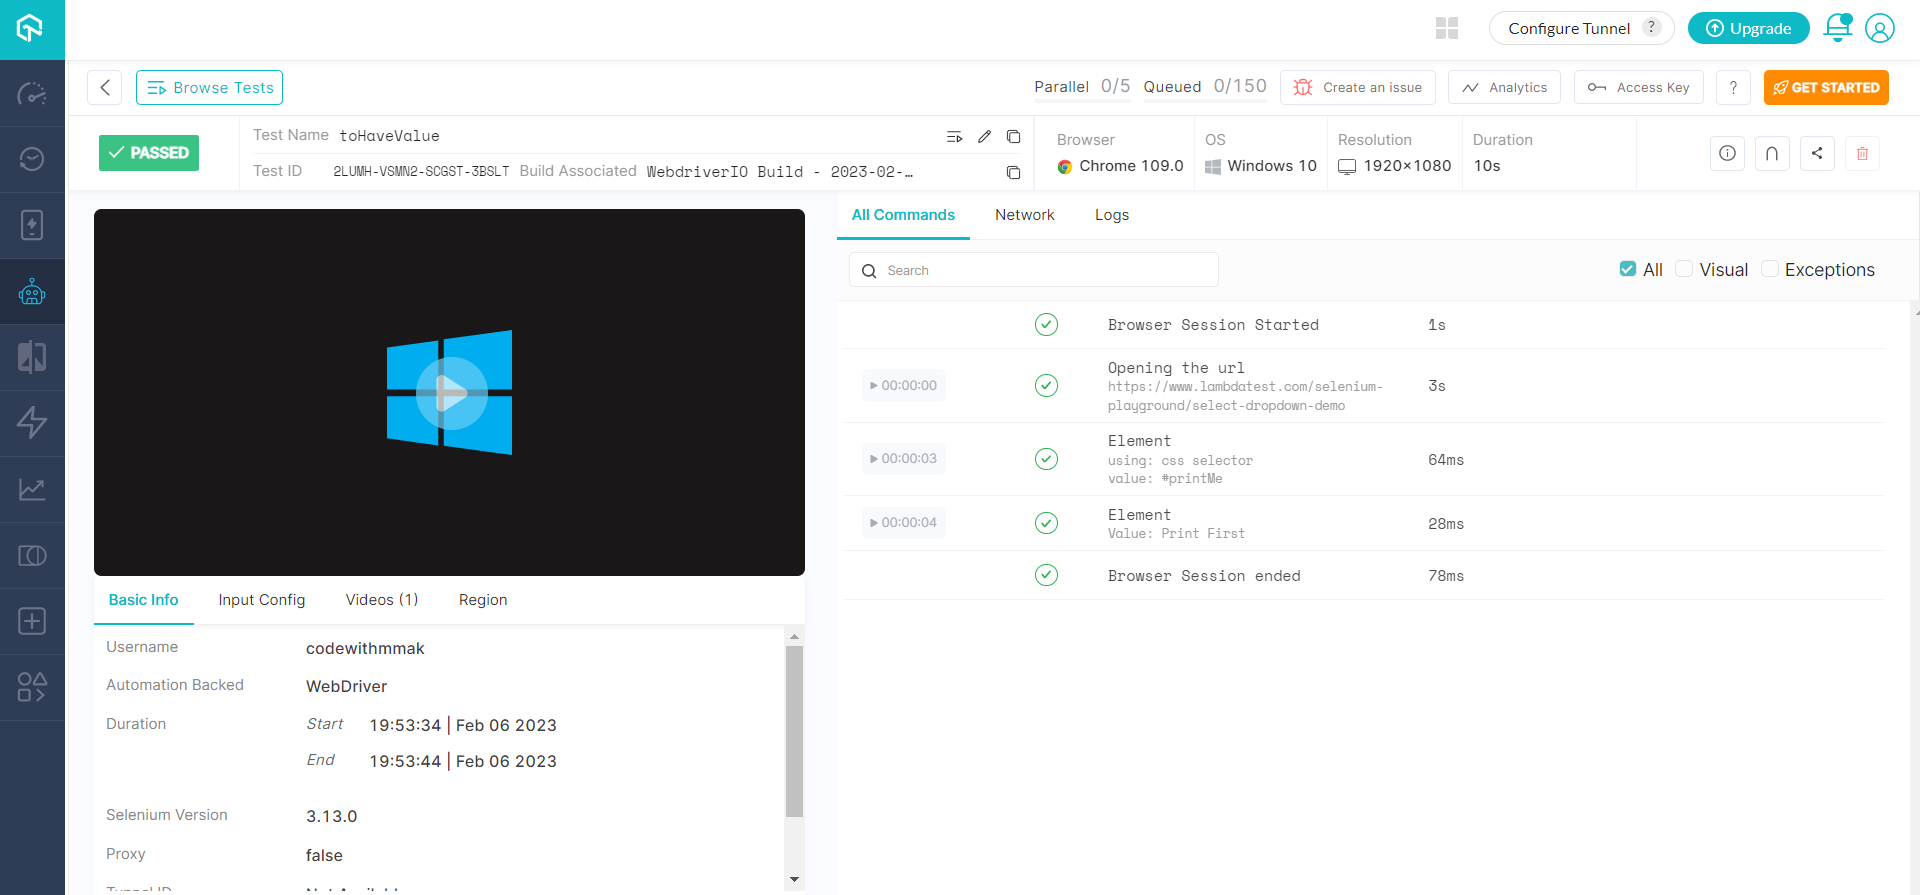Open the HyperExecute lightning icon in sidebar

[x=32, y=423]
